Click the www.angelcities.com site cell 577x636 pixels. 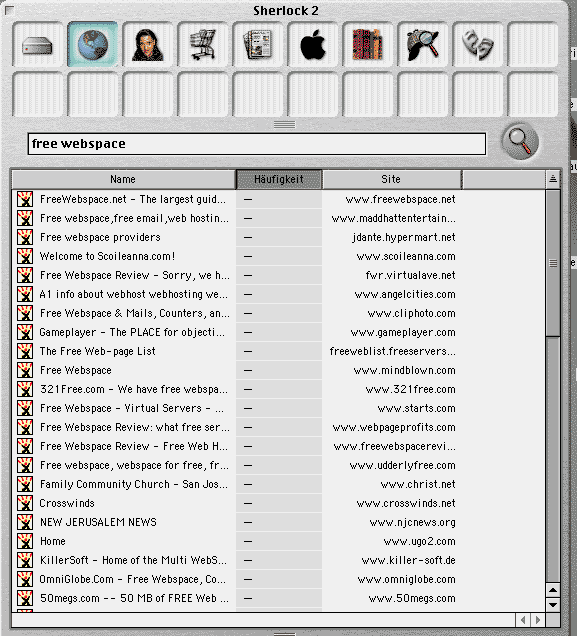tap(405, 294)
